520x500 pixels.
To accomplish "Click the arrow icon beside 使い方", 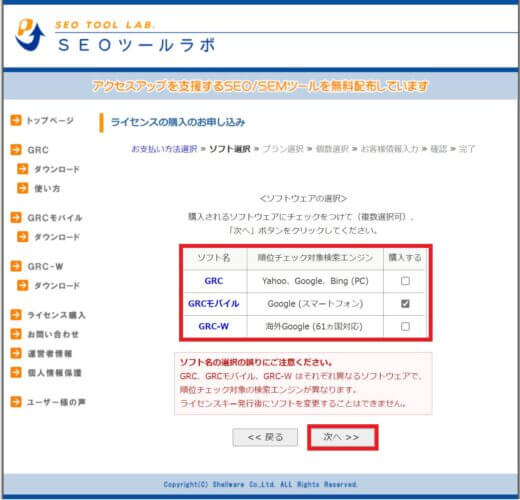I will (x=23, y=188).
